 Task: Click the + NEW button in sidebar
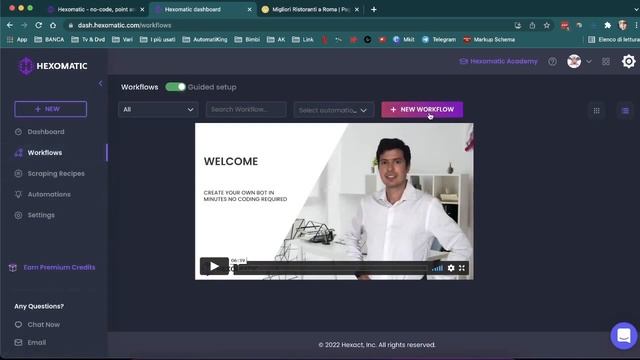[x=51, y=109]
